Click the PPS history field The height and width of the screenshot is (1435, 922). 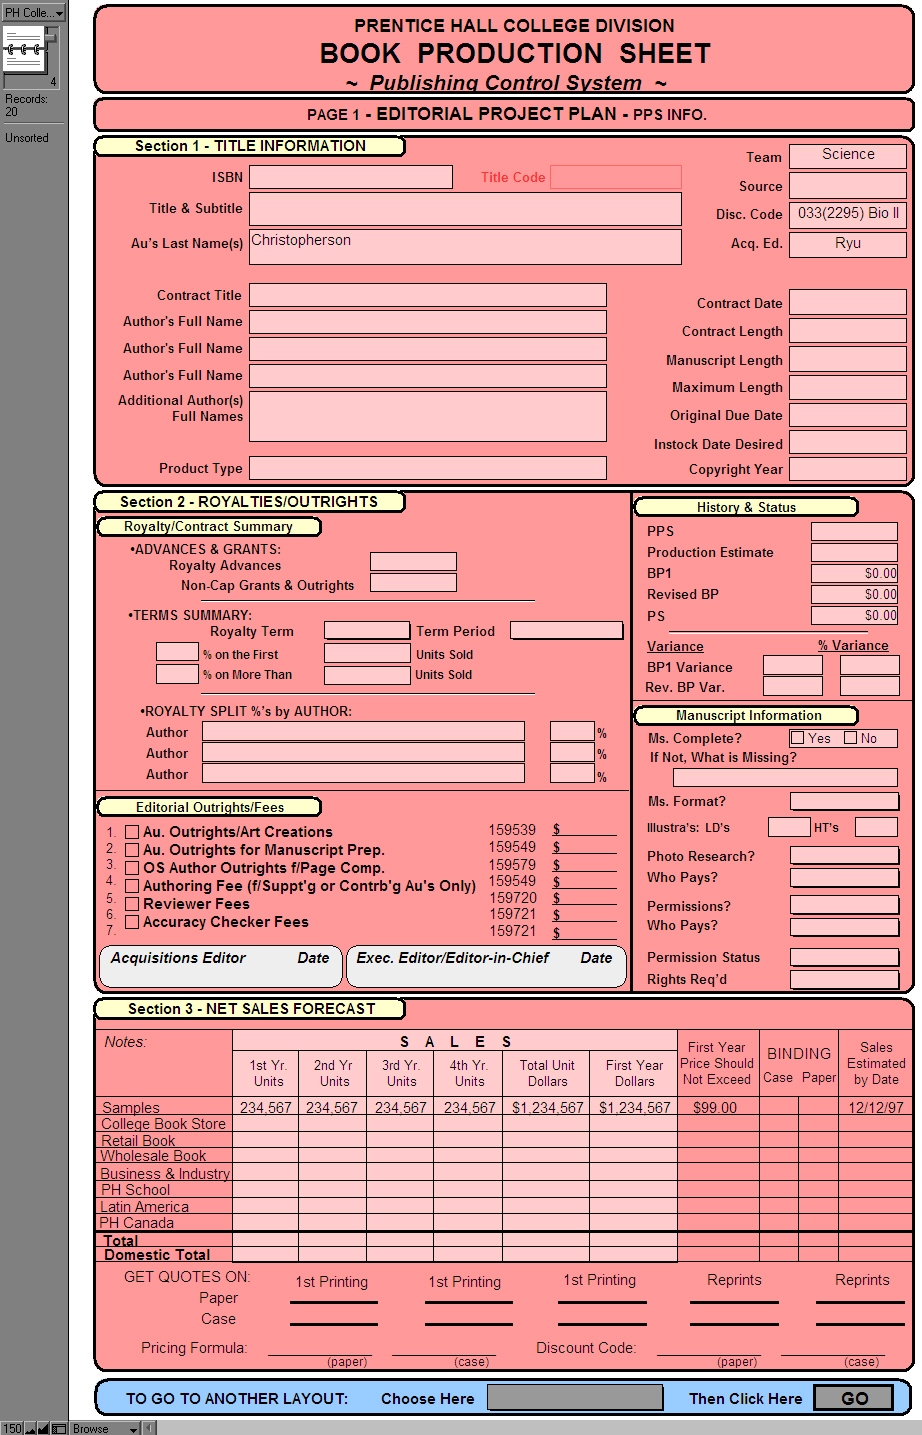(854, 531)
